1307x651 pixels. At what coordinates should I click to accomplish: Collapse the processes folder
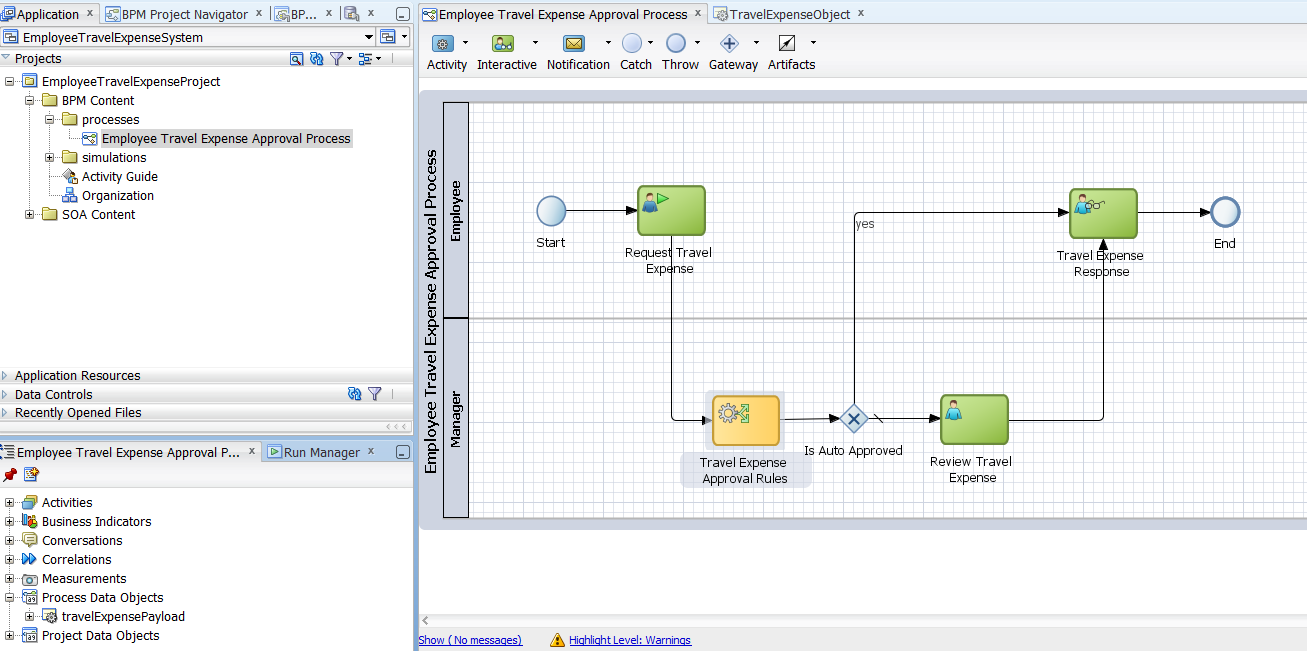50,119
